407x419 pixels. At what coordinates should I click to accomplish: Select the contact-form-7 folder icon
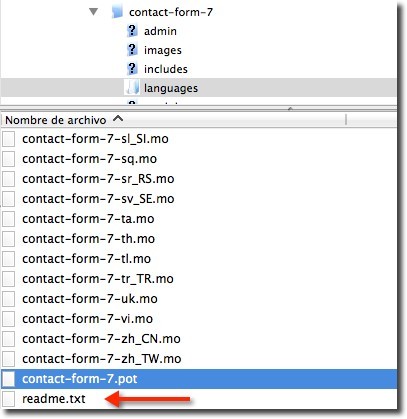click(117, 12)
